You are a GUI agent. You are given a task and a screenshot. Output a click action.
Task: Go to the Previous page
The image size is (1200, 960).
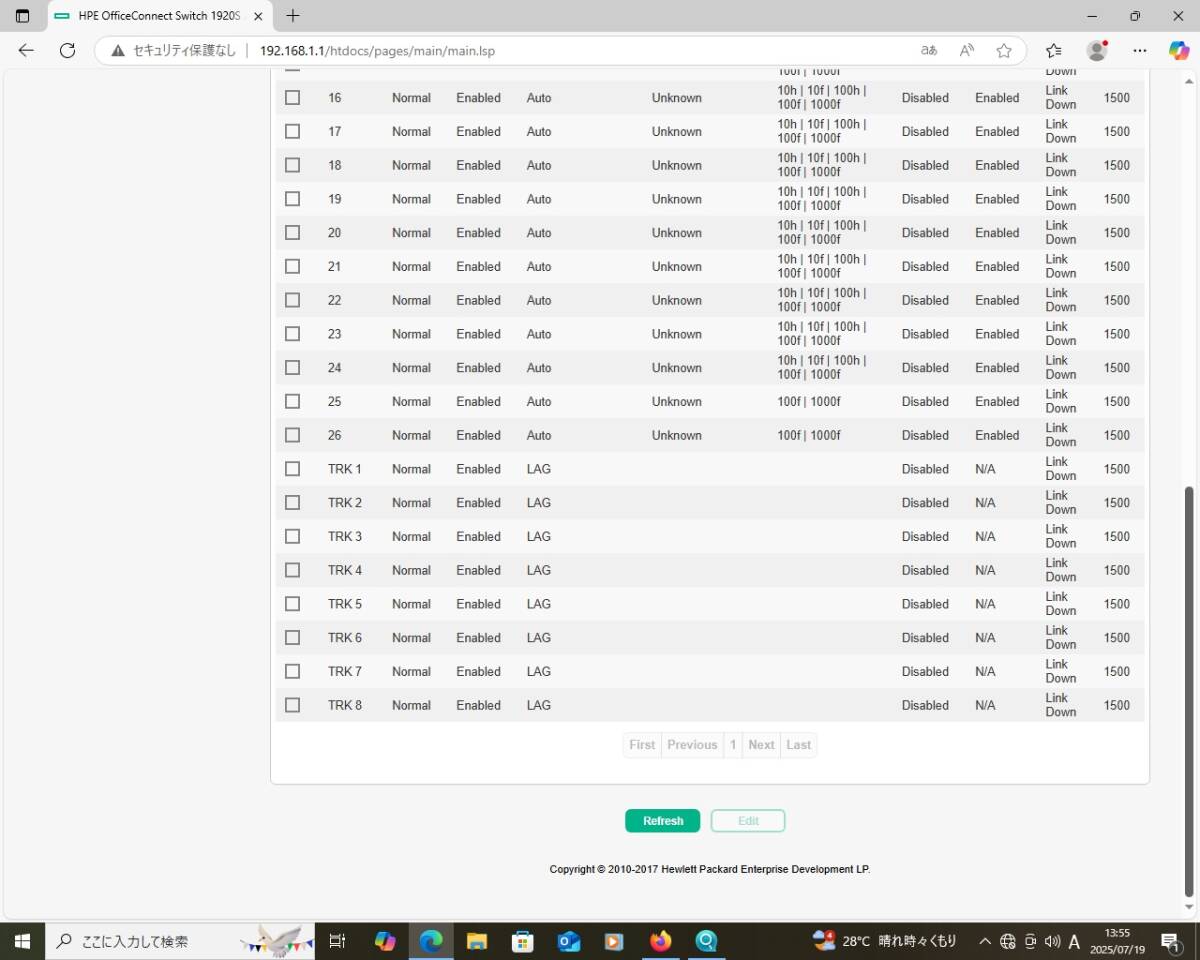pyautogui.click(x=692, y=745)
